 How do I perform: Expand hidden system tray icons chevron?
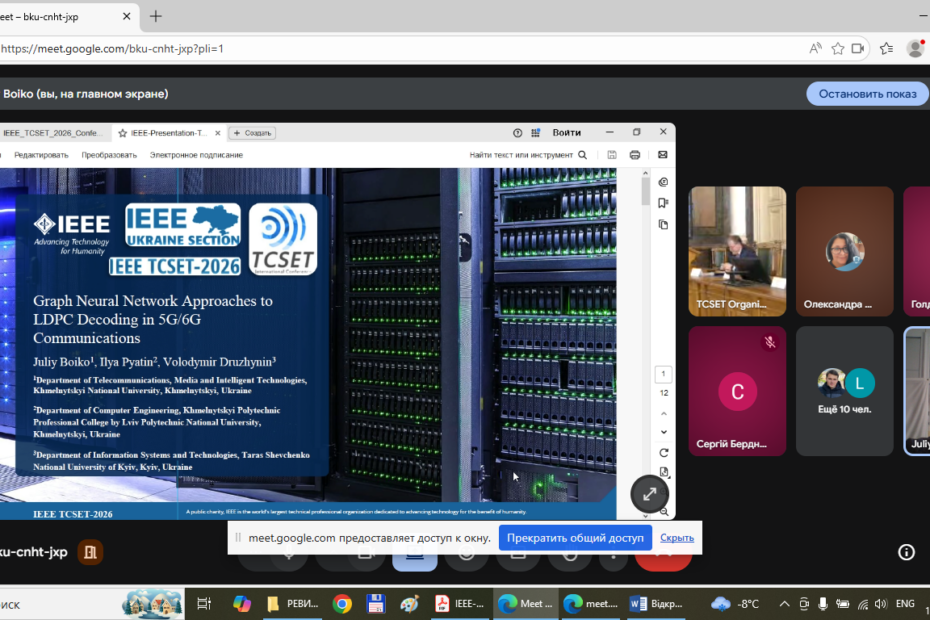tap(783, 604)
